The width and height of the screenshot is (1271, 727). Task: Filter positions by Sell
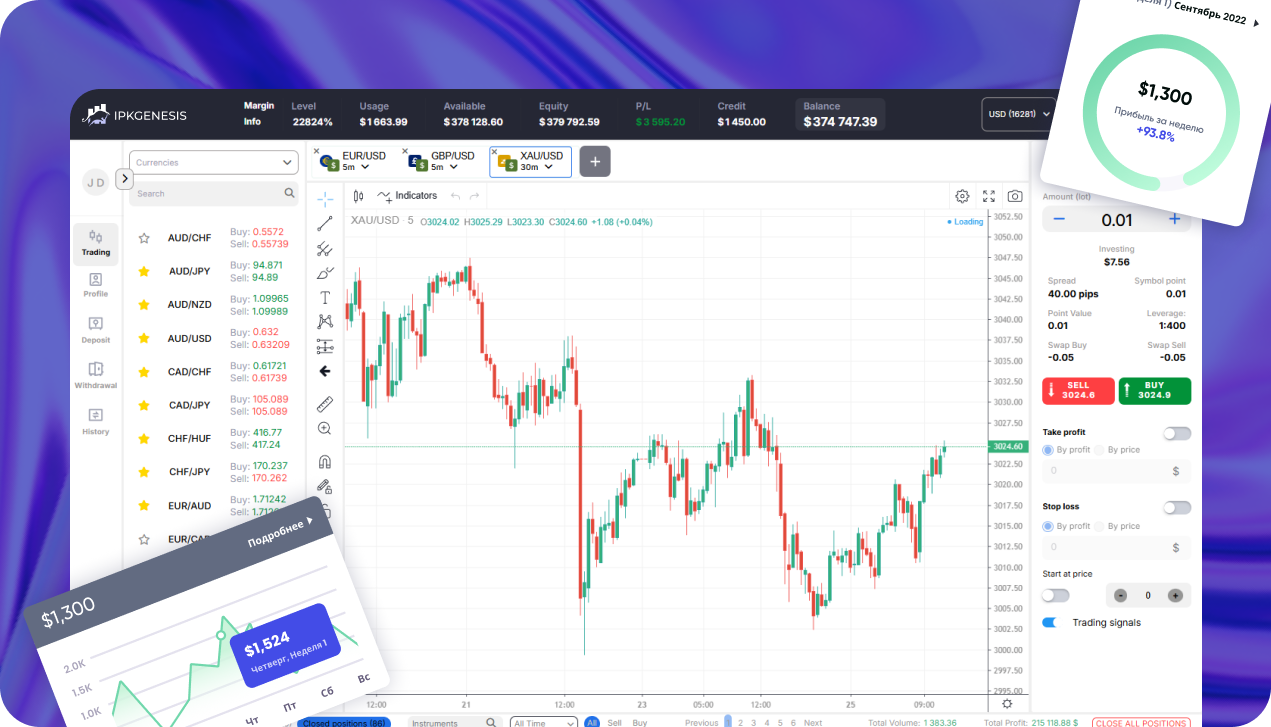[614, 722]
